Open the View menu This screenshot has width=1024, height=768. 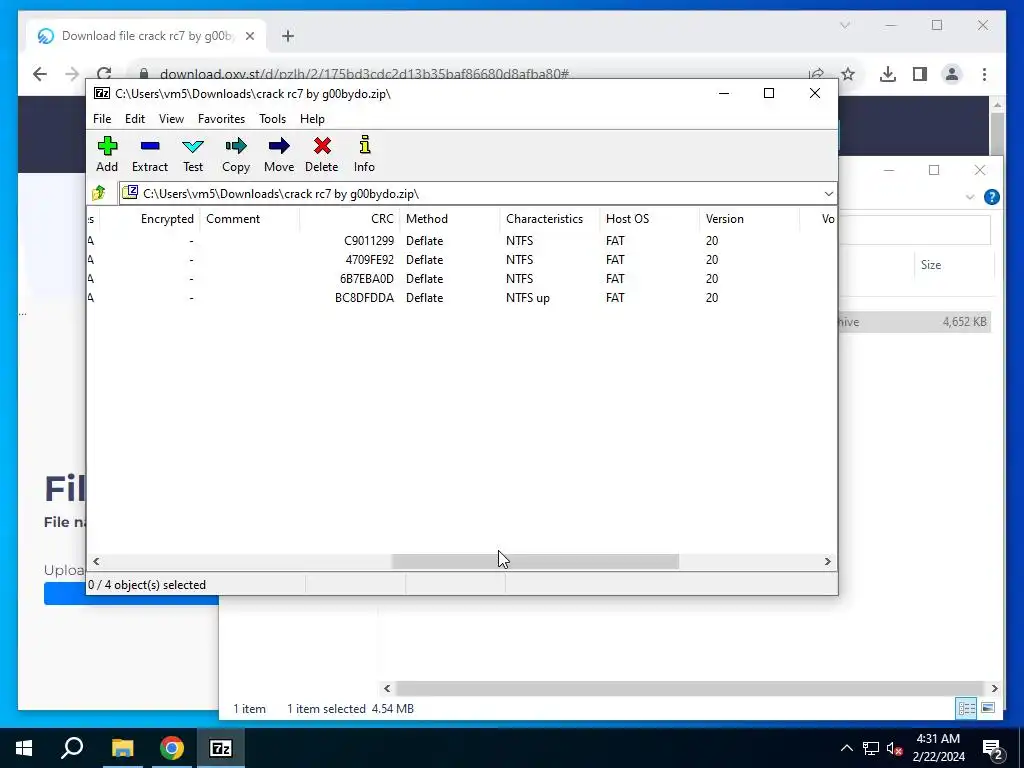[x=171, y=119]
